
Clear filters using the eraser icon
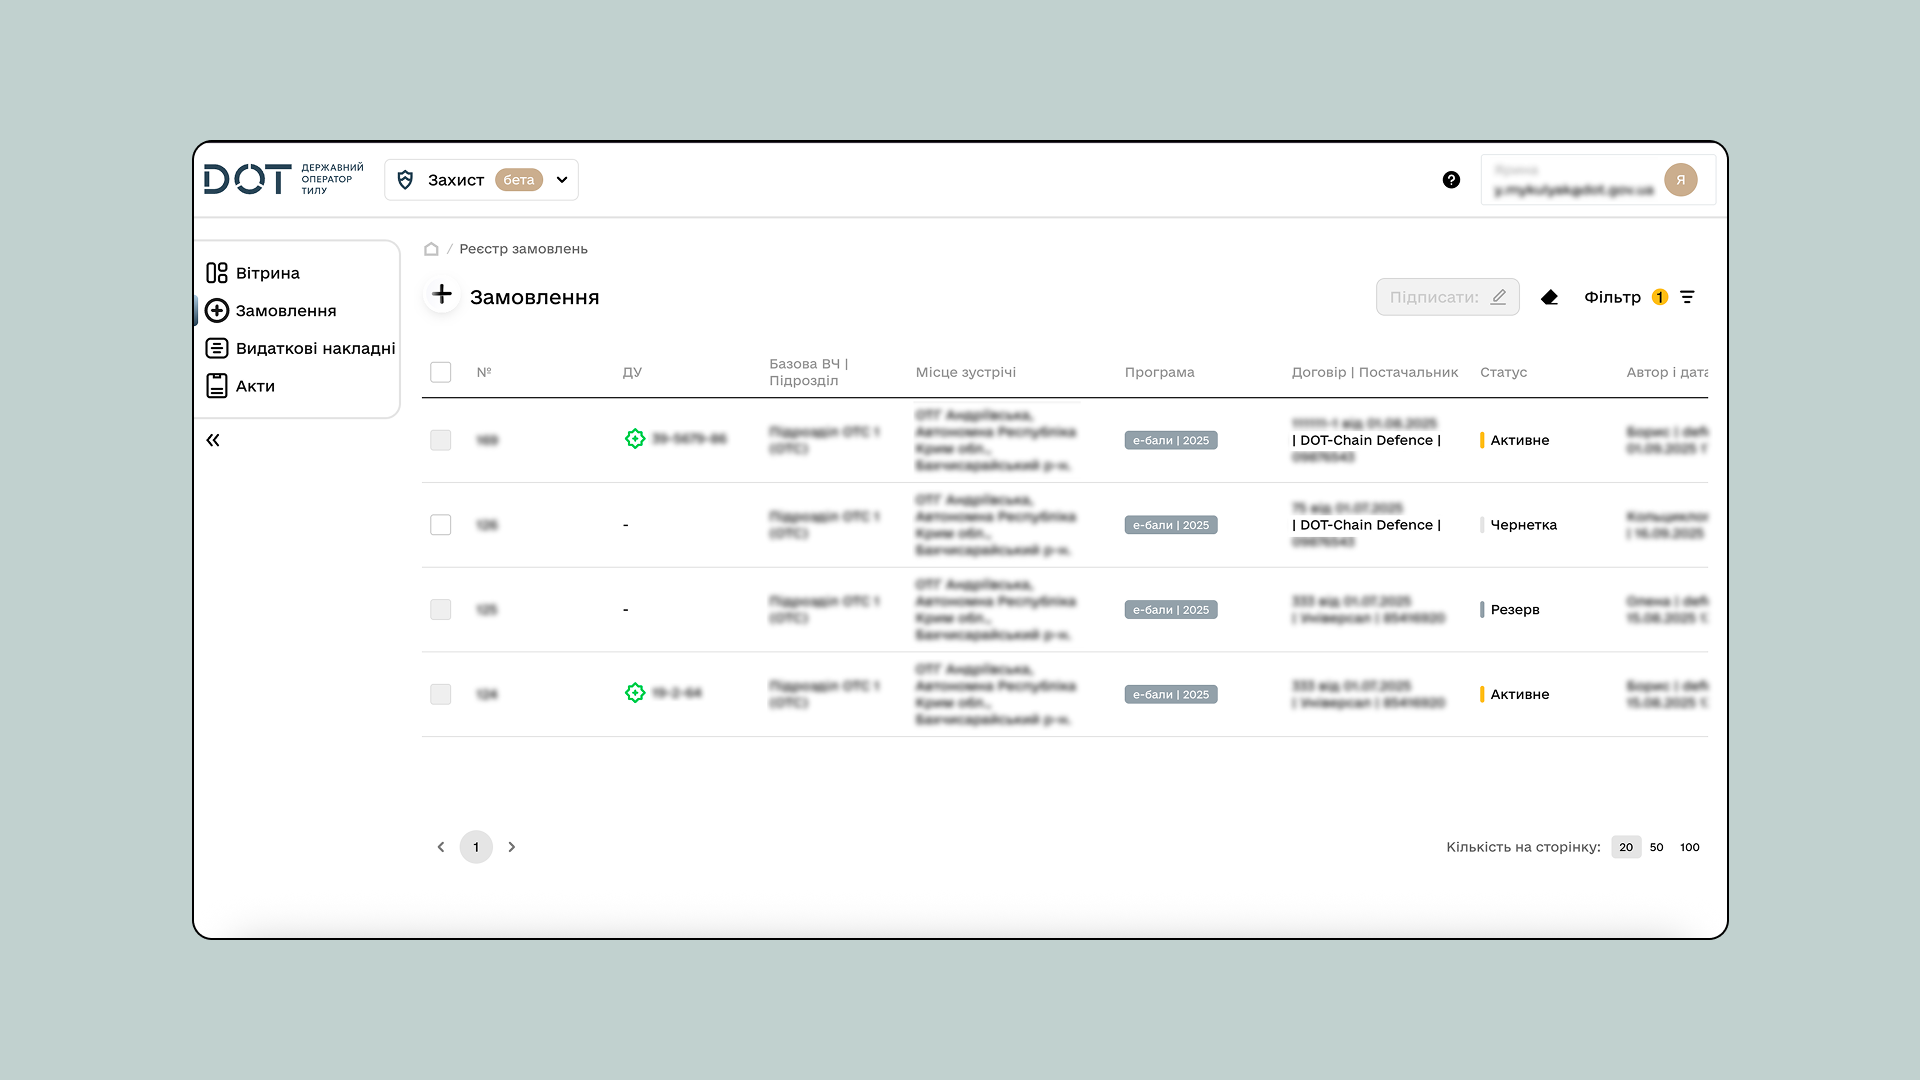1550,297
